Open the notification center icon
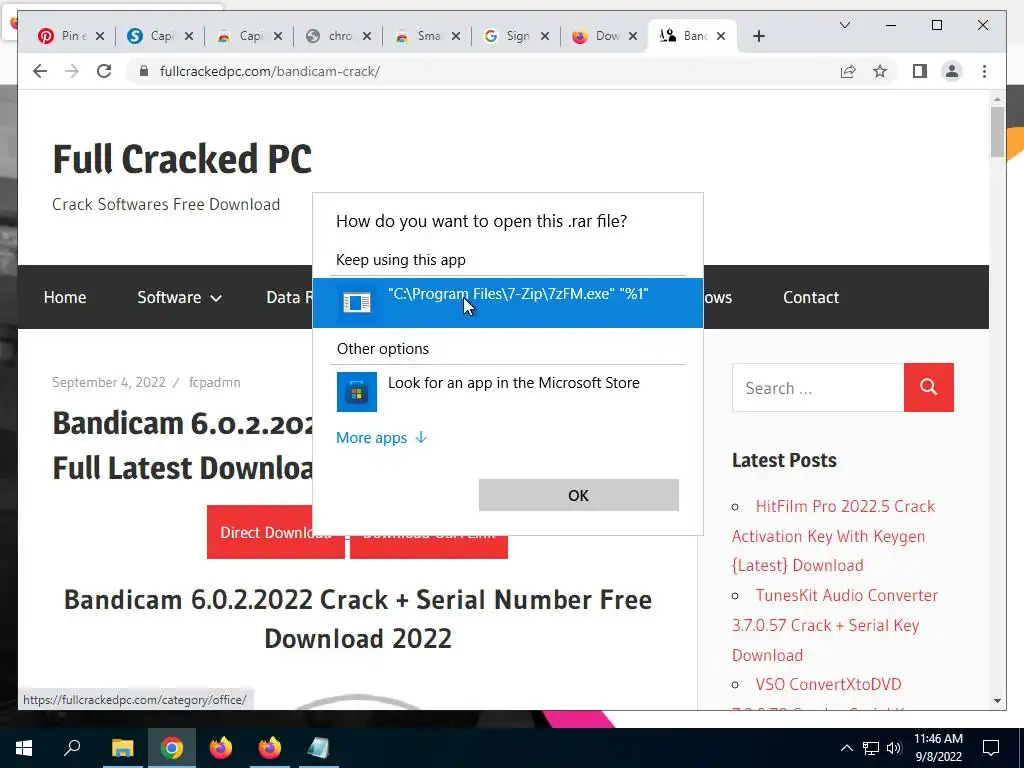Viewport: 1024px width, 768px height. click(991, 748)
